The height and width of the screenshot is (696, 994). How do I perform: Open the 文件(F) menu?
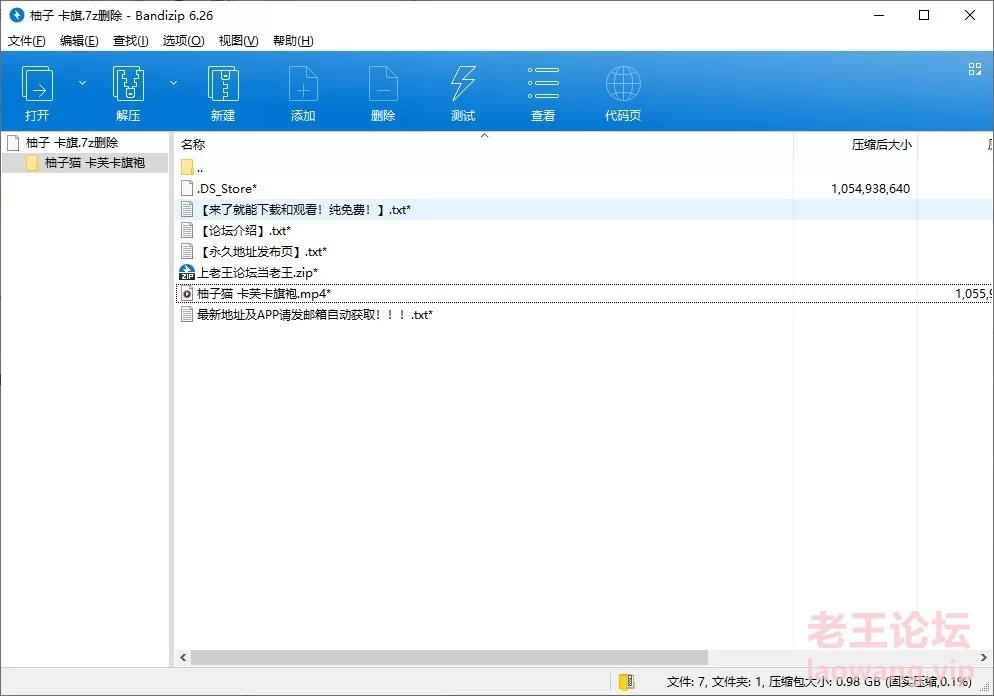[27, 41]
